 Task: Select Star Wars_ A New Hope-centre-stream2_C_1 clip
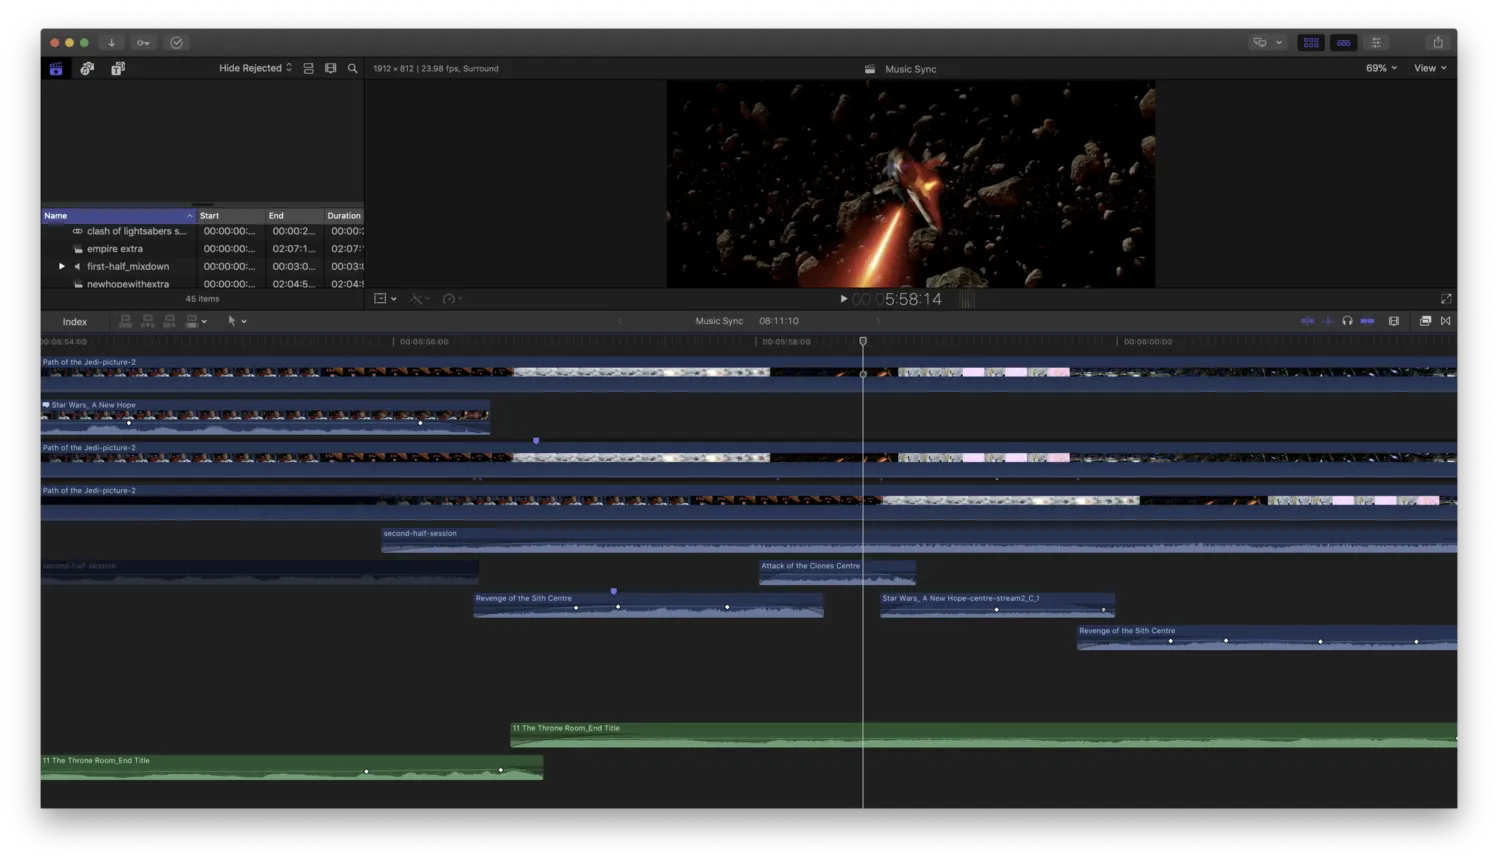pos(997,605)
